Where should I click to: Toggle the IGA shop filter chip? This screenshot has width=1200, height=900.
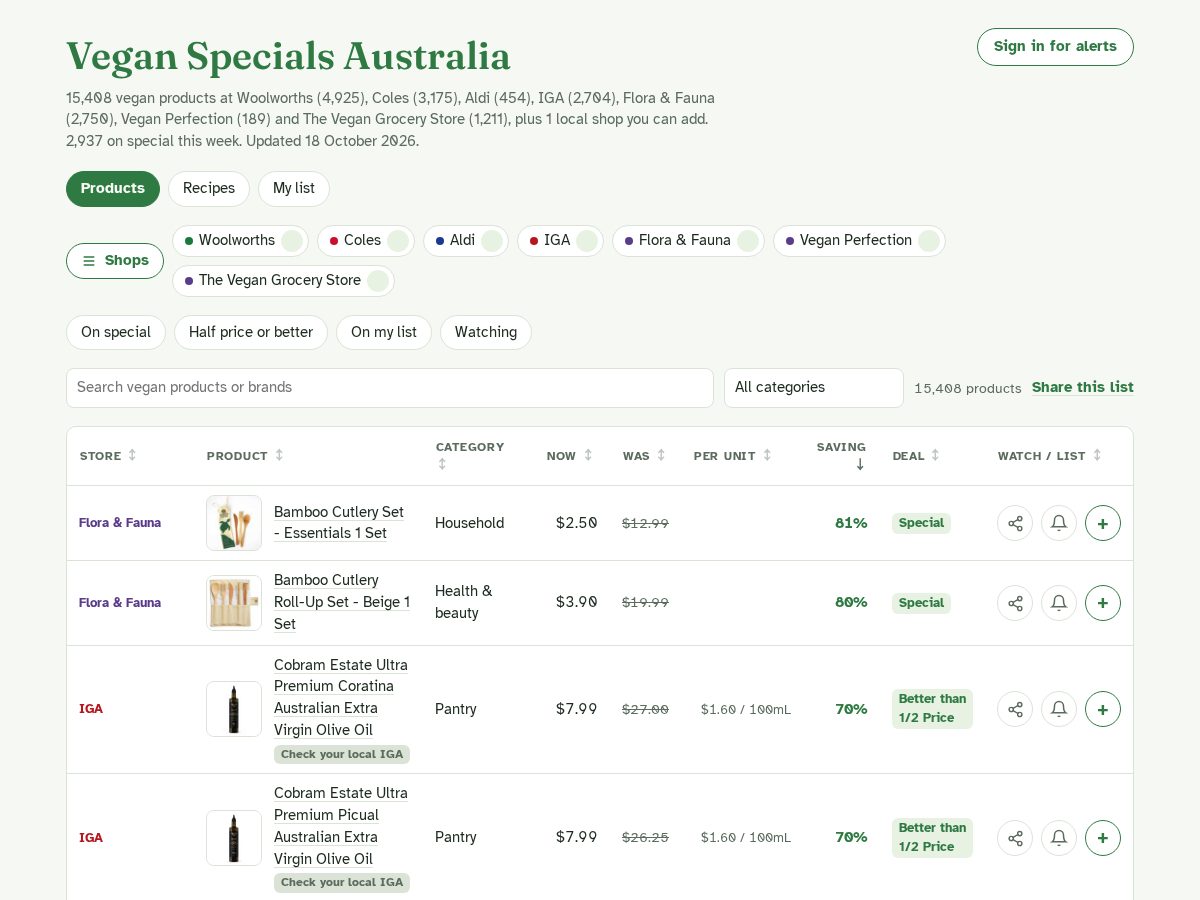coord(560,241)
